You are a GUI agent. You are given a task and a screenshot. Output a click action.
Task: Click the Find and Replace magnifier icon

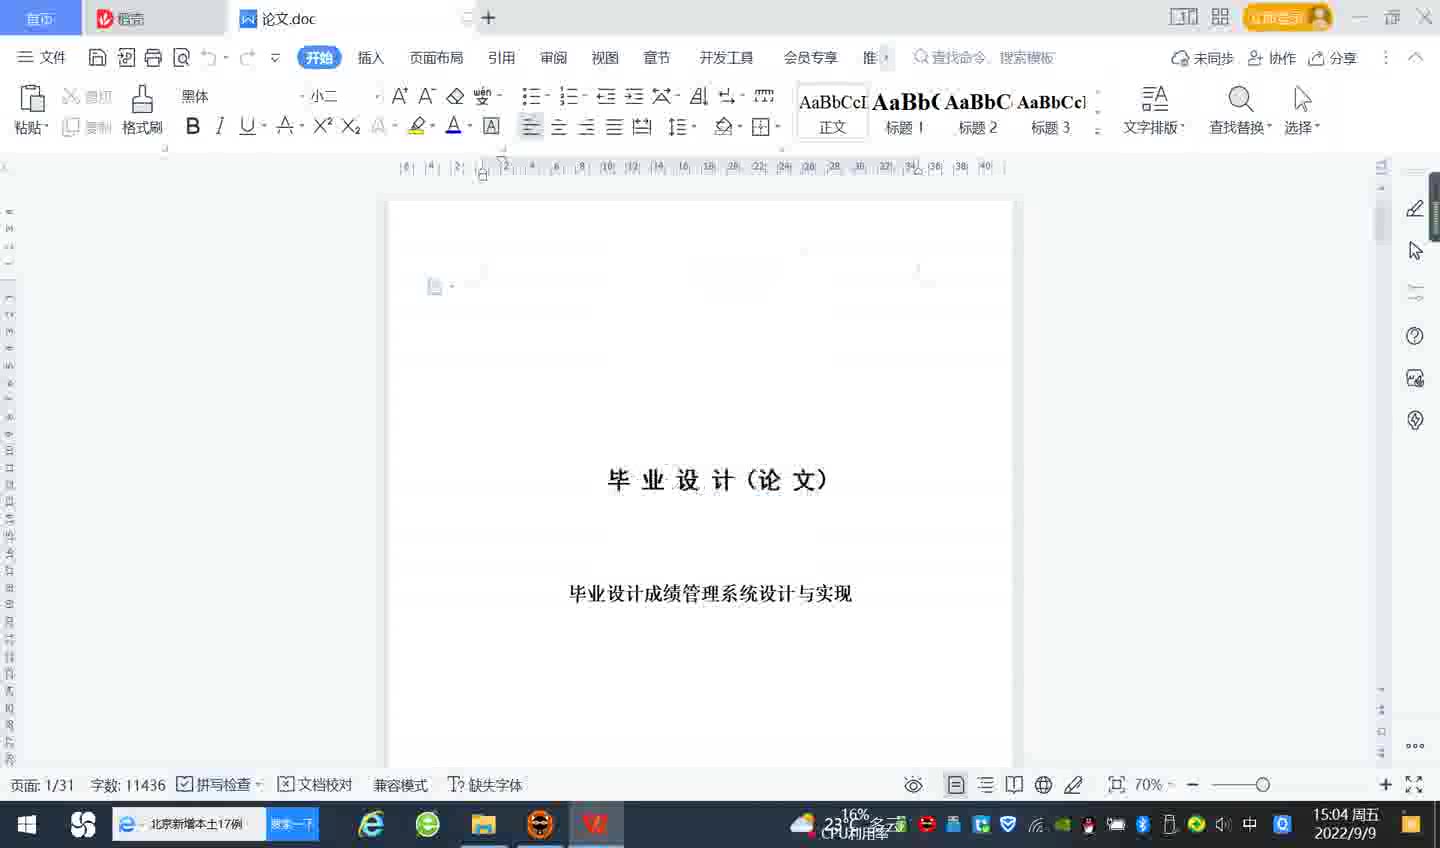[1240, 98]
